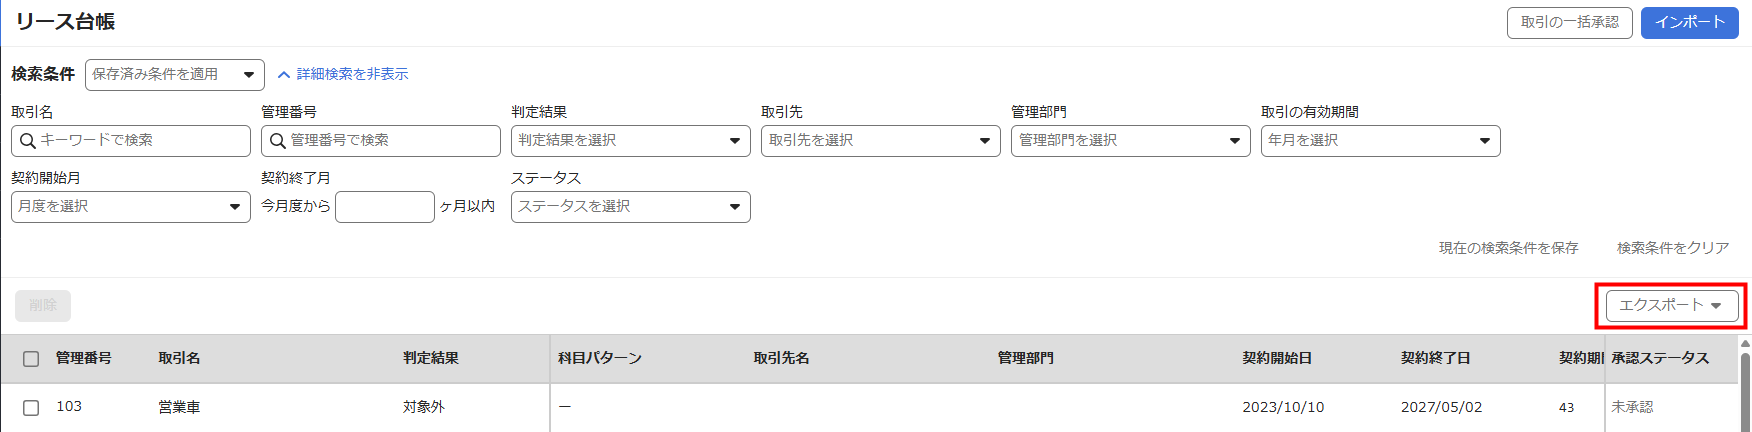
Task: Open the 保存済み条件を適用 dropdown
Action: point(174,75)
